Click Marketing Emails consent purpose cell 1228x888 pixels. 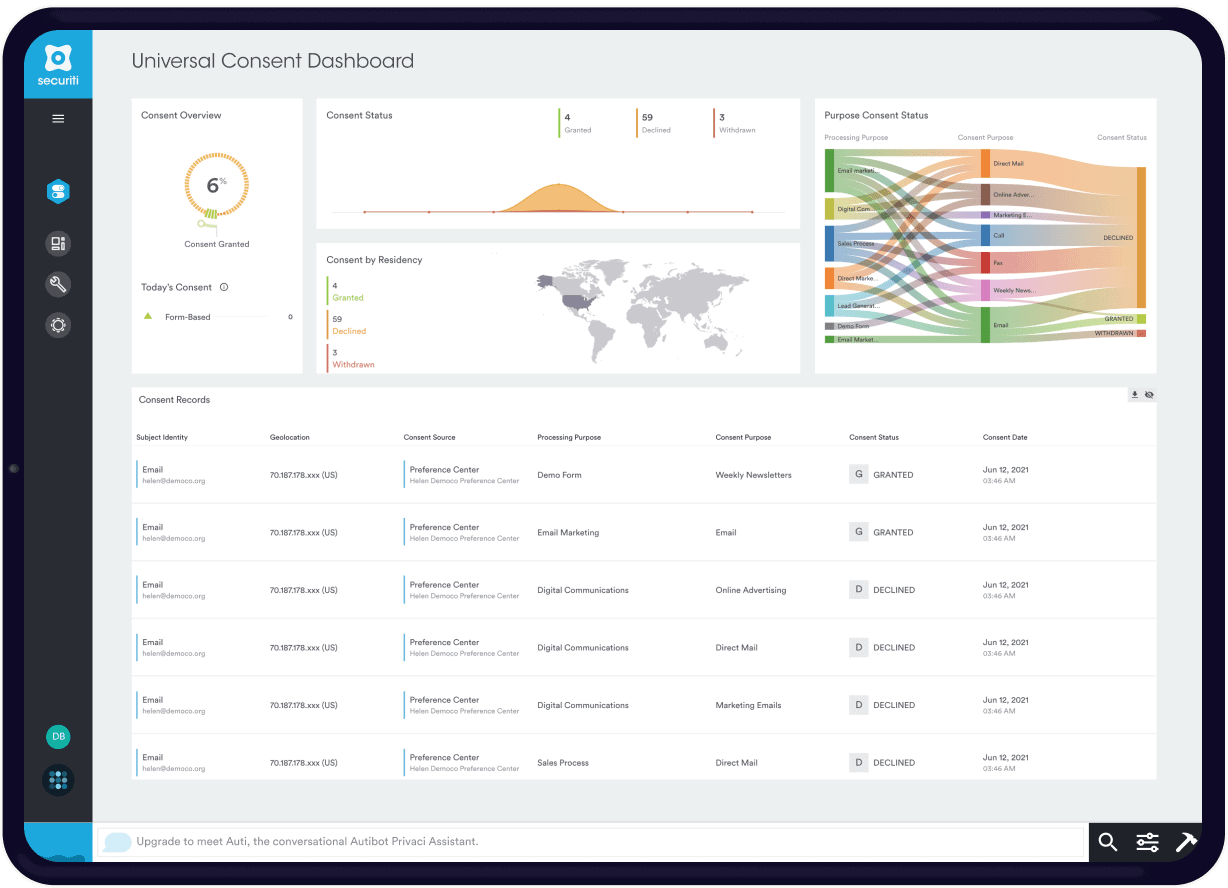tap(748, 705)
